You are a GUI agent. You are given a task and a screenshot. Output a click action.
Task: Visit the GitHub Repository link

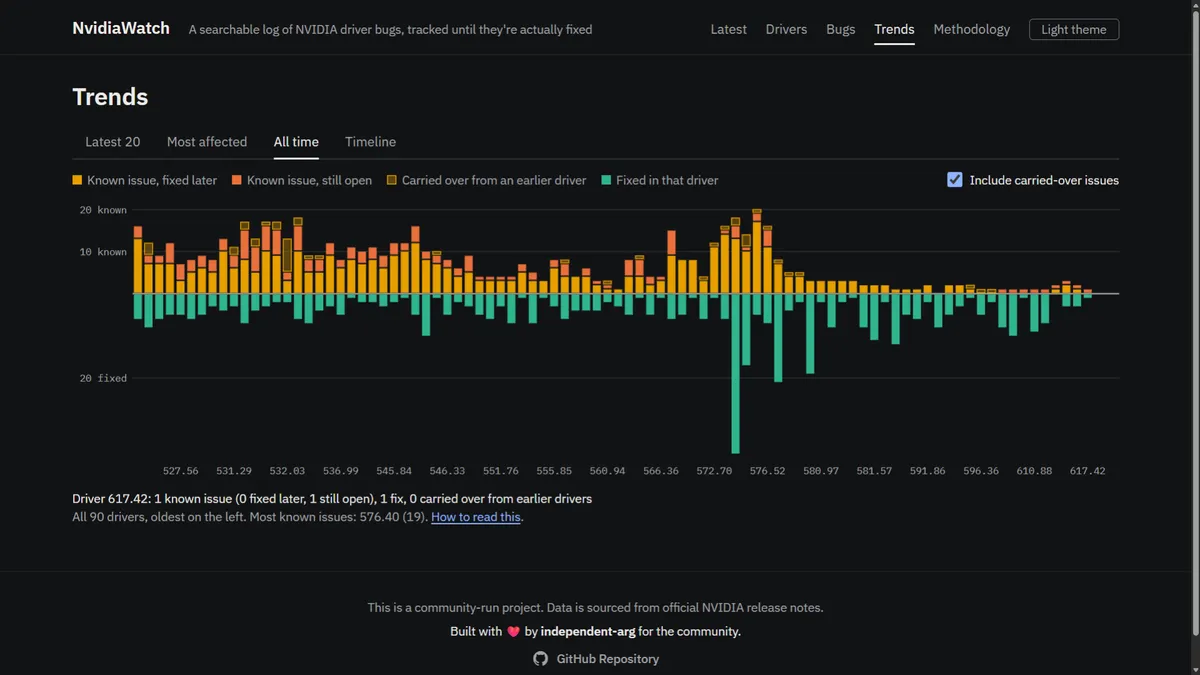click(x=608, y=659)
